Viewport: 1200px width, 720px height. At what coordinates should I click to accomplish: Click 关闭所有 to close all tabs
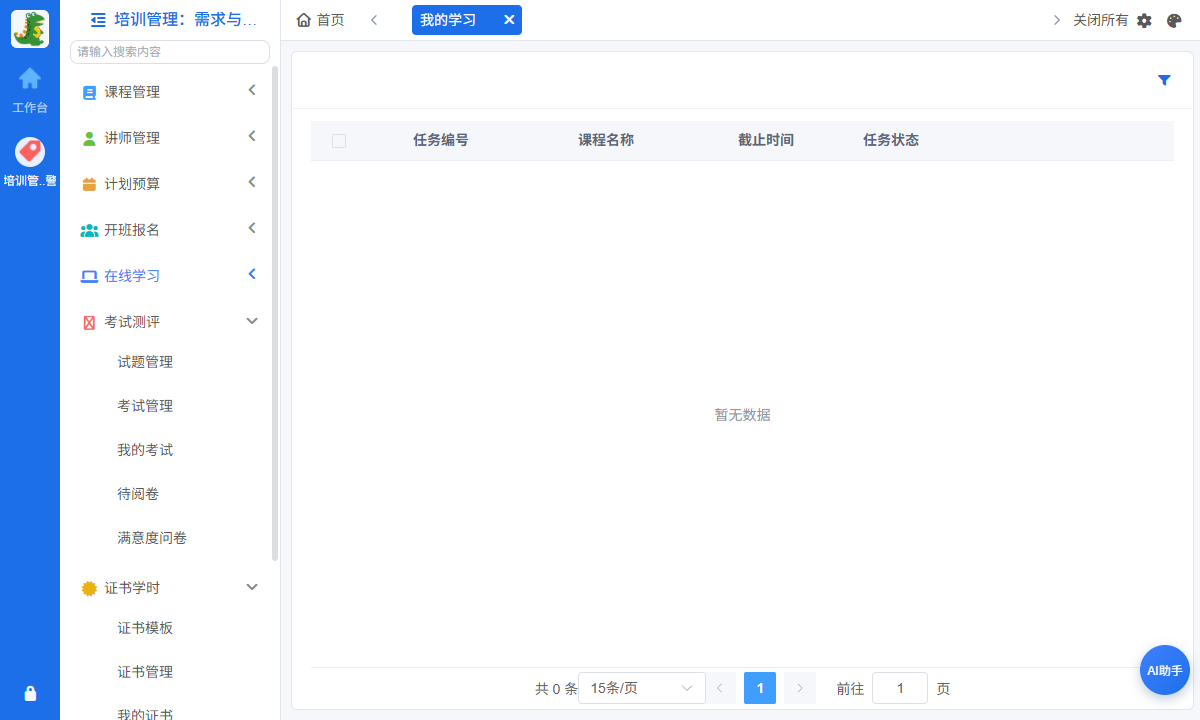(x=1100, y=20)
